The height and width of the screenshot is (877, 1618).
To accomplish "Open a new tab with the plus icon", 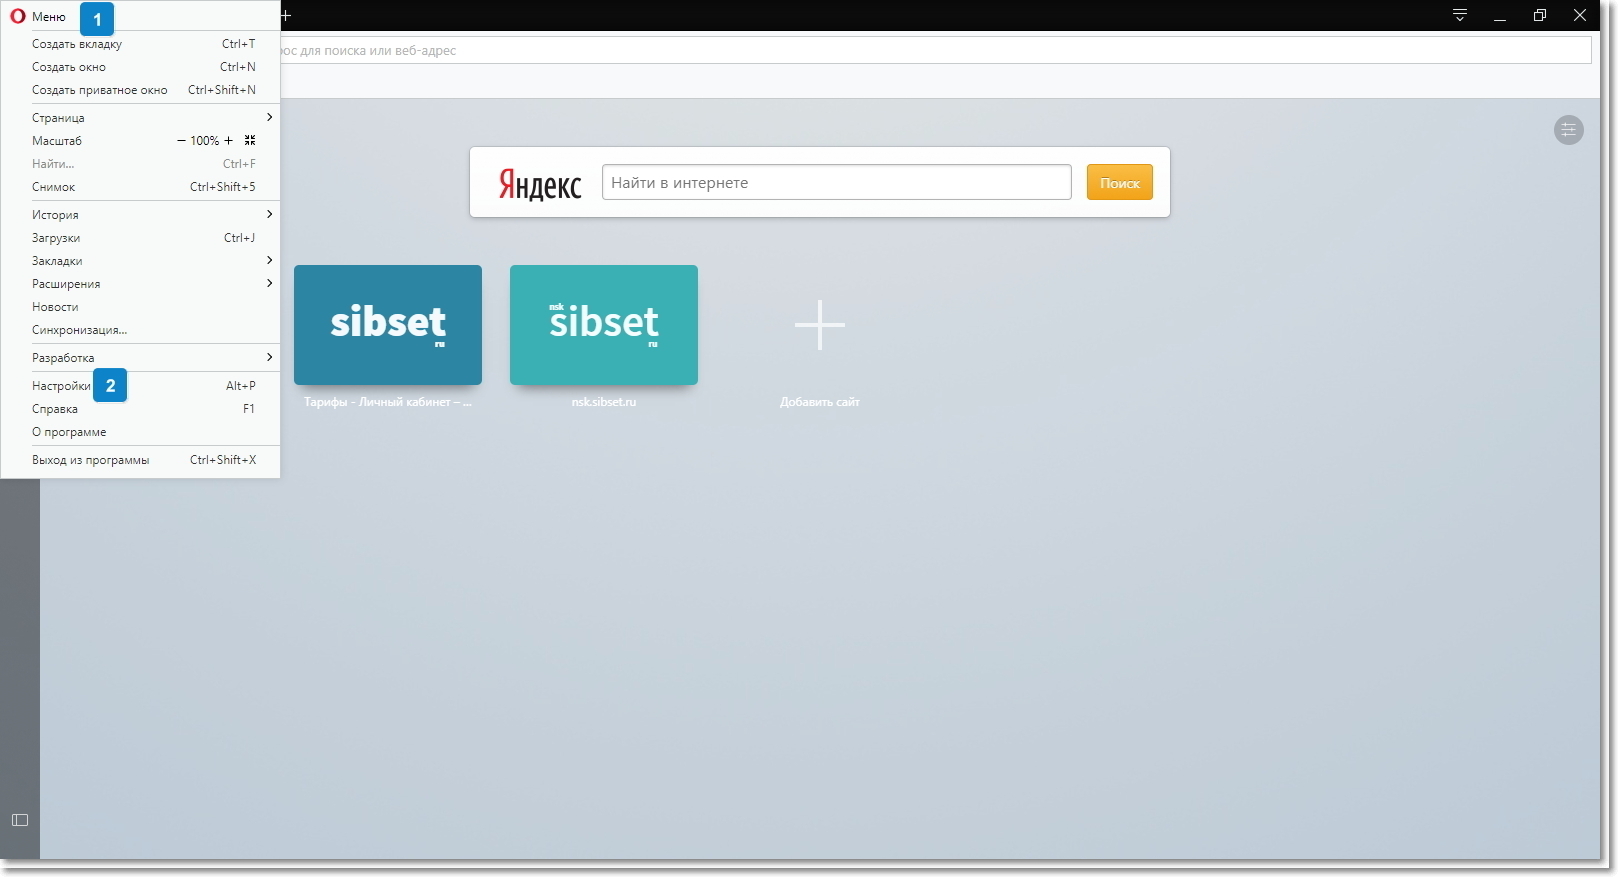I will (286, 15).
